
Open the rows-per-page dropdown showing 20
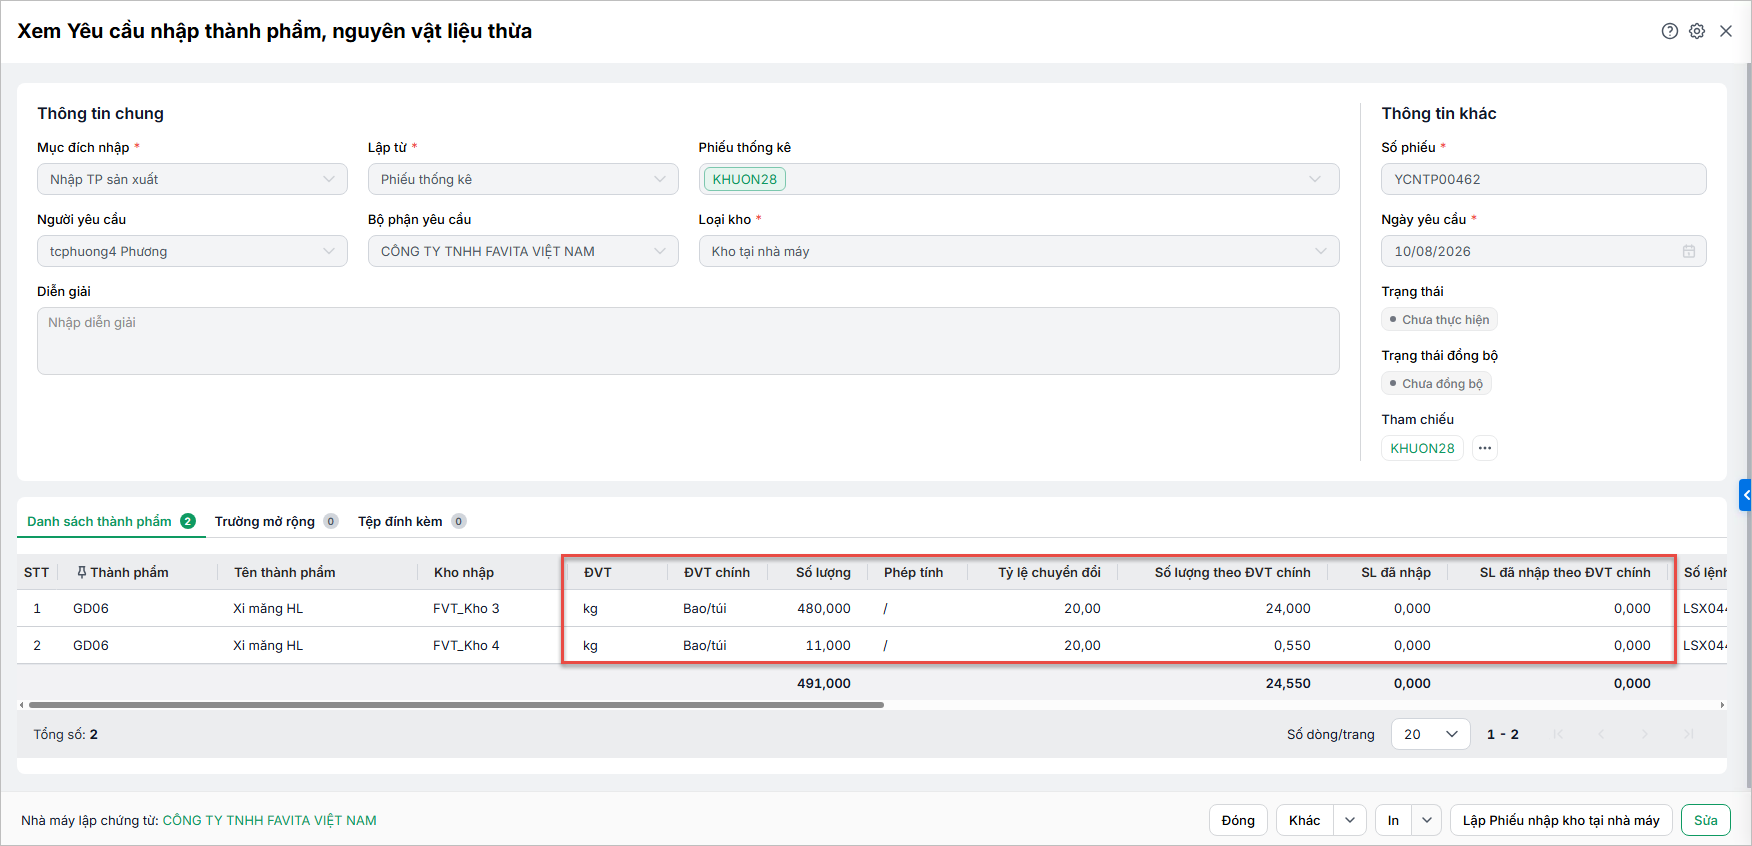point(1431,734)
